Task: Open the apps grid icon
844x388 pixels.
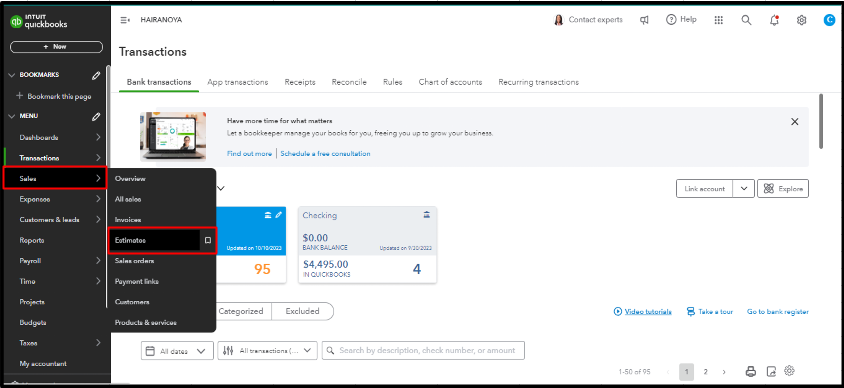Action: pos(718,20)
